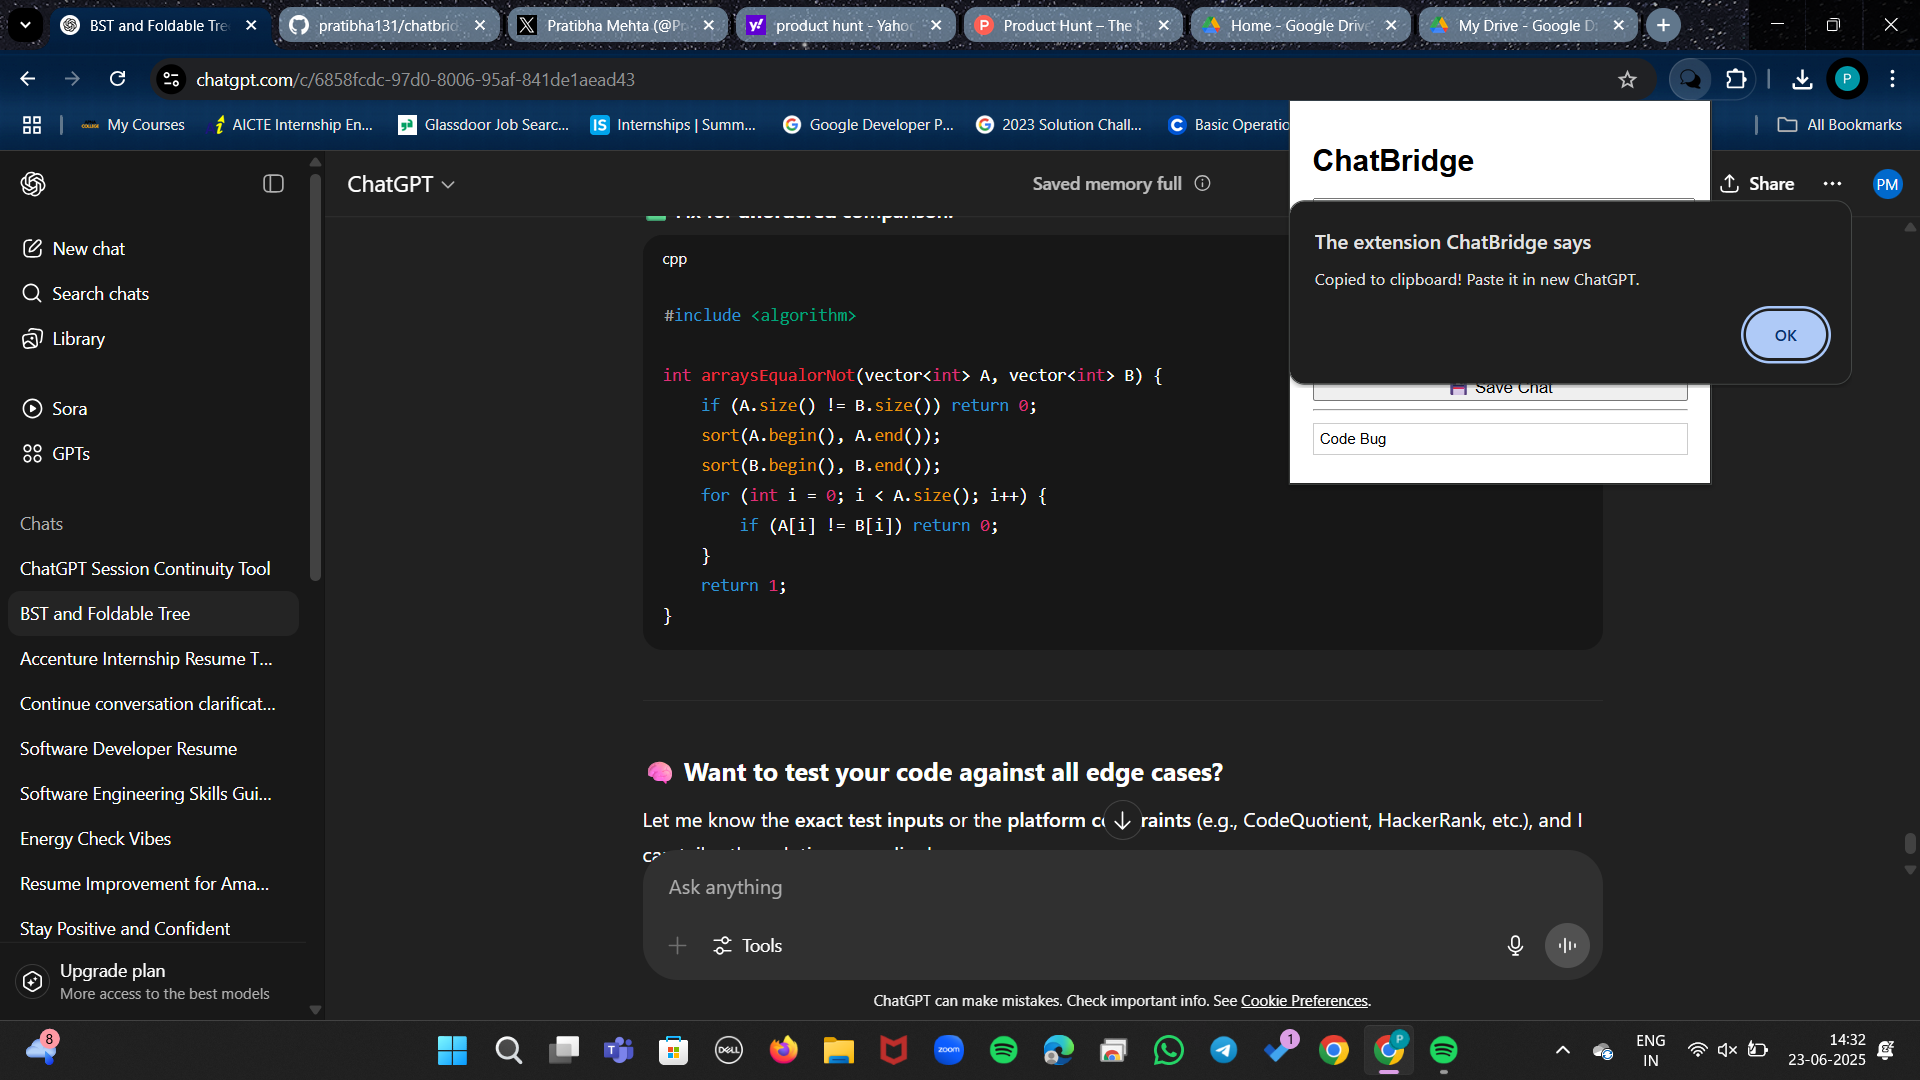The image size is (1920, 1080).
Task: Show hidden system tray icons
Action: click(1562, 1050)
